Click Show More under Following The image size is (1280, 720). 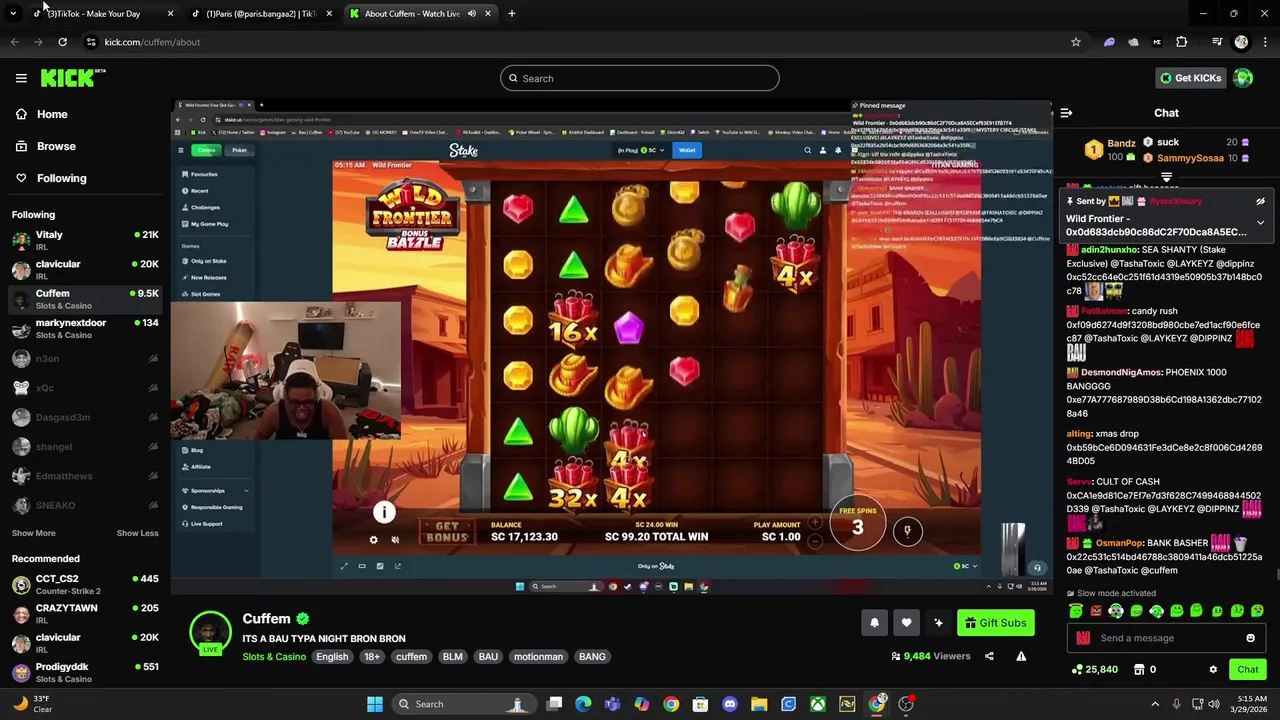coord(34,533)
